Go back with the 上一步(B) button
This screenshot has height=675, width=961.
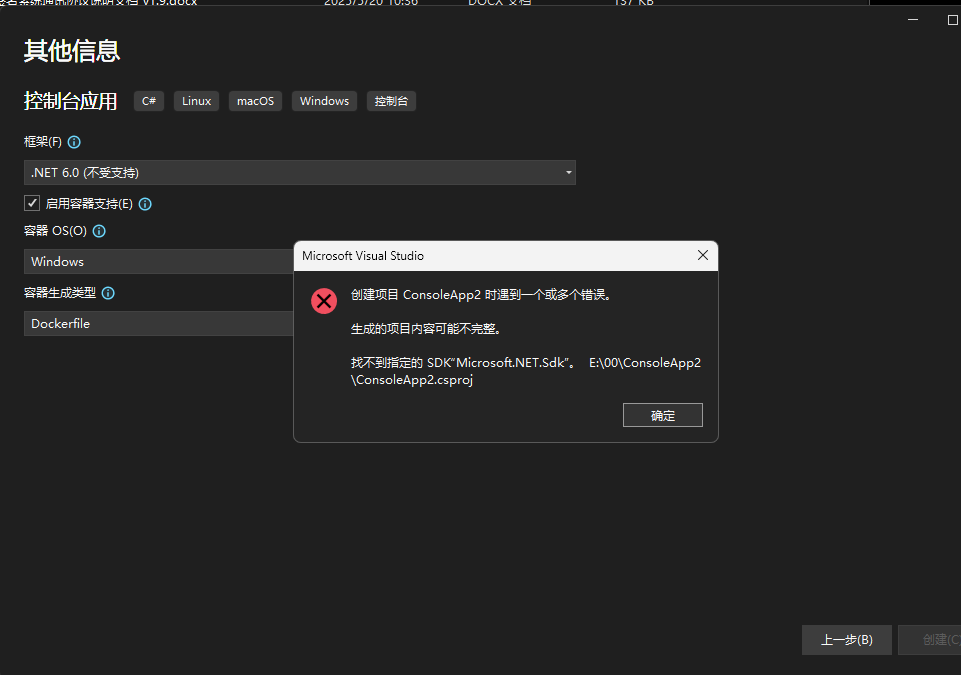846,640
